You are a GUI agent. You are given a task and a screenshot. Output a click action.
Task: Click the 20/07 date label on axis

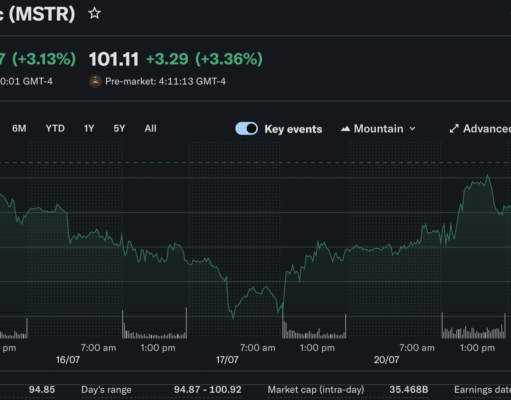pos(386,360)
